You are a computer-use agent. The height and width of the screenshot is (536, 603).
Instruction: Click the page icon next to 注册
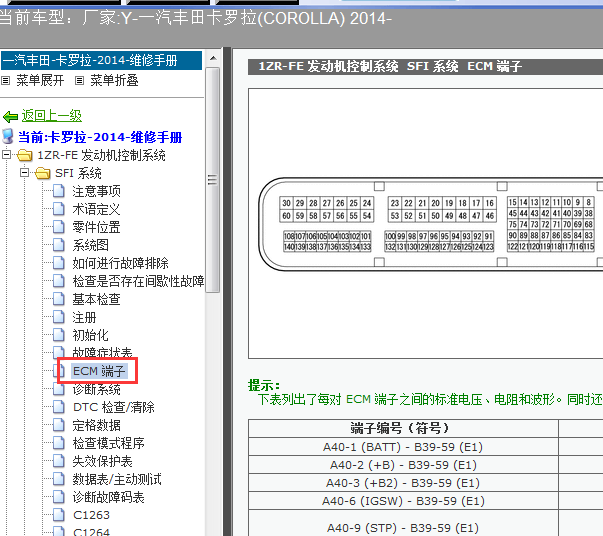pyautogui.click(x=58, y=317)
